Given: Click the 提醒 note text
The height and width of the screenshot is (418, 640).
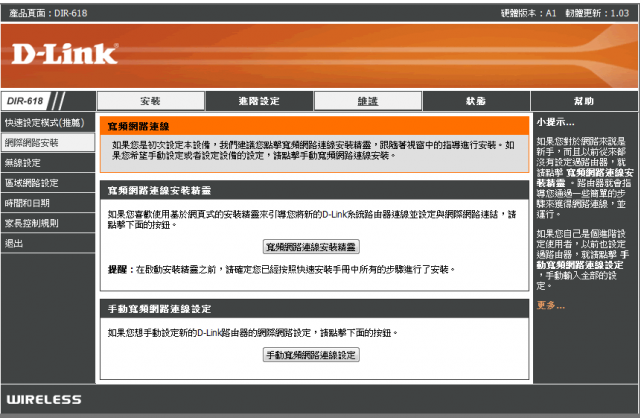Looking at the screenshot, I should point(281,269).
